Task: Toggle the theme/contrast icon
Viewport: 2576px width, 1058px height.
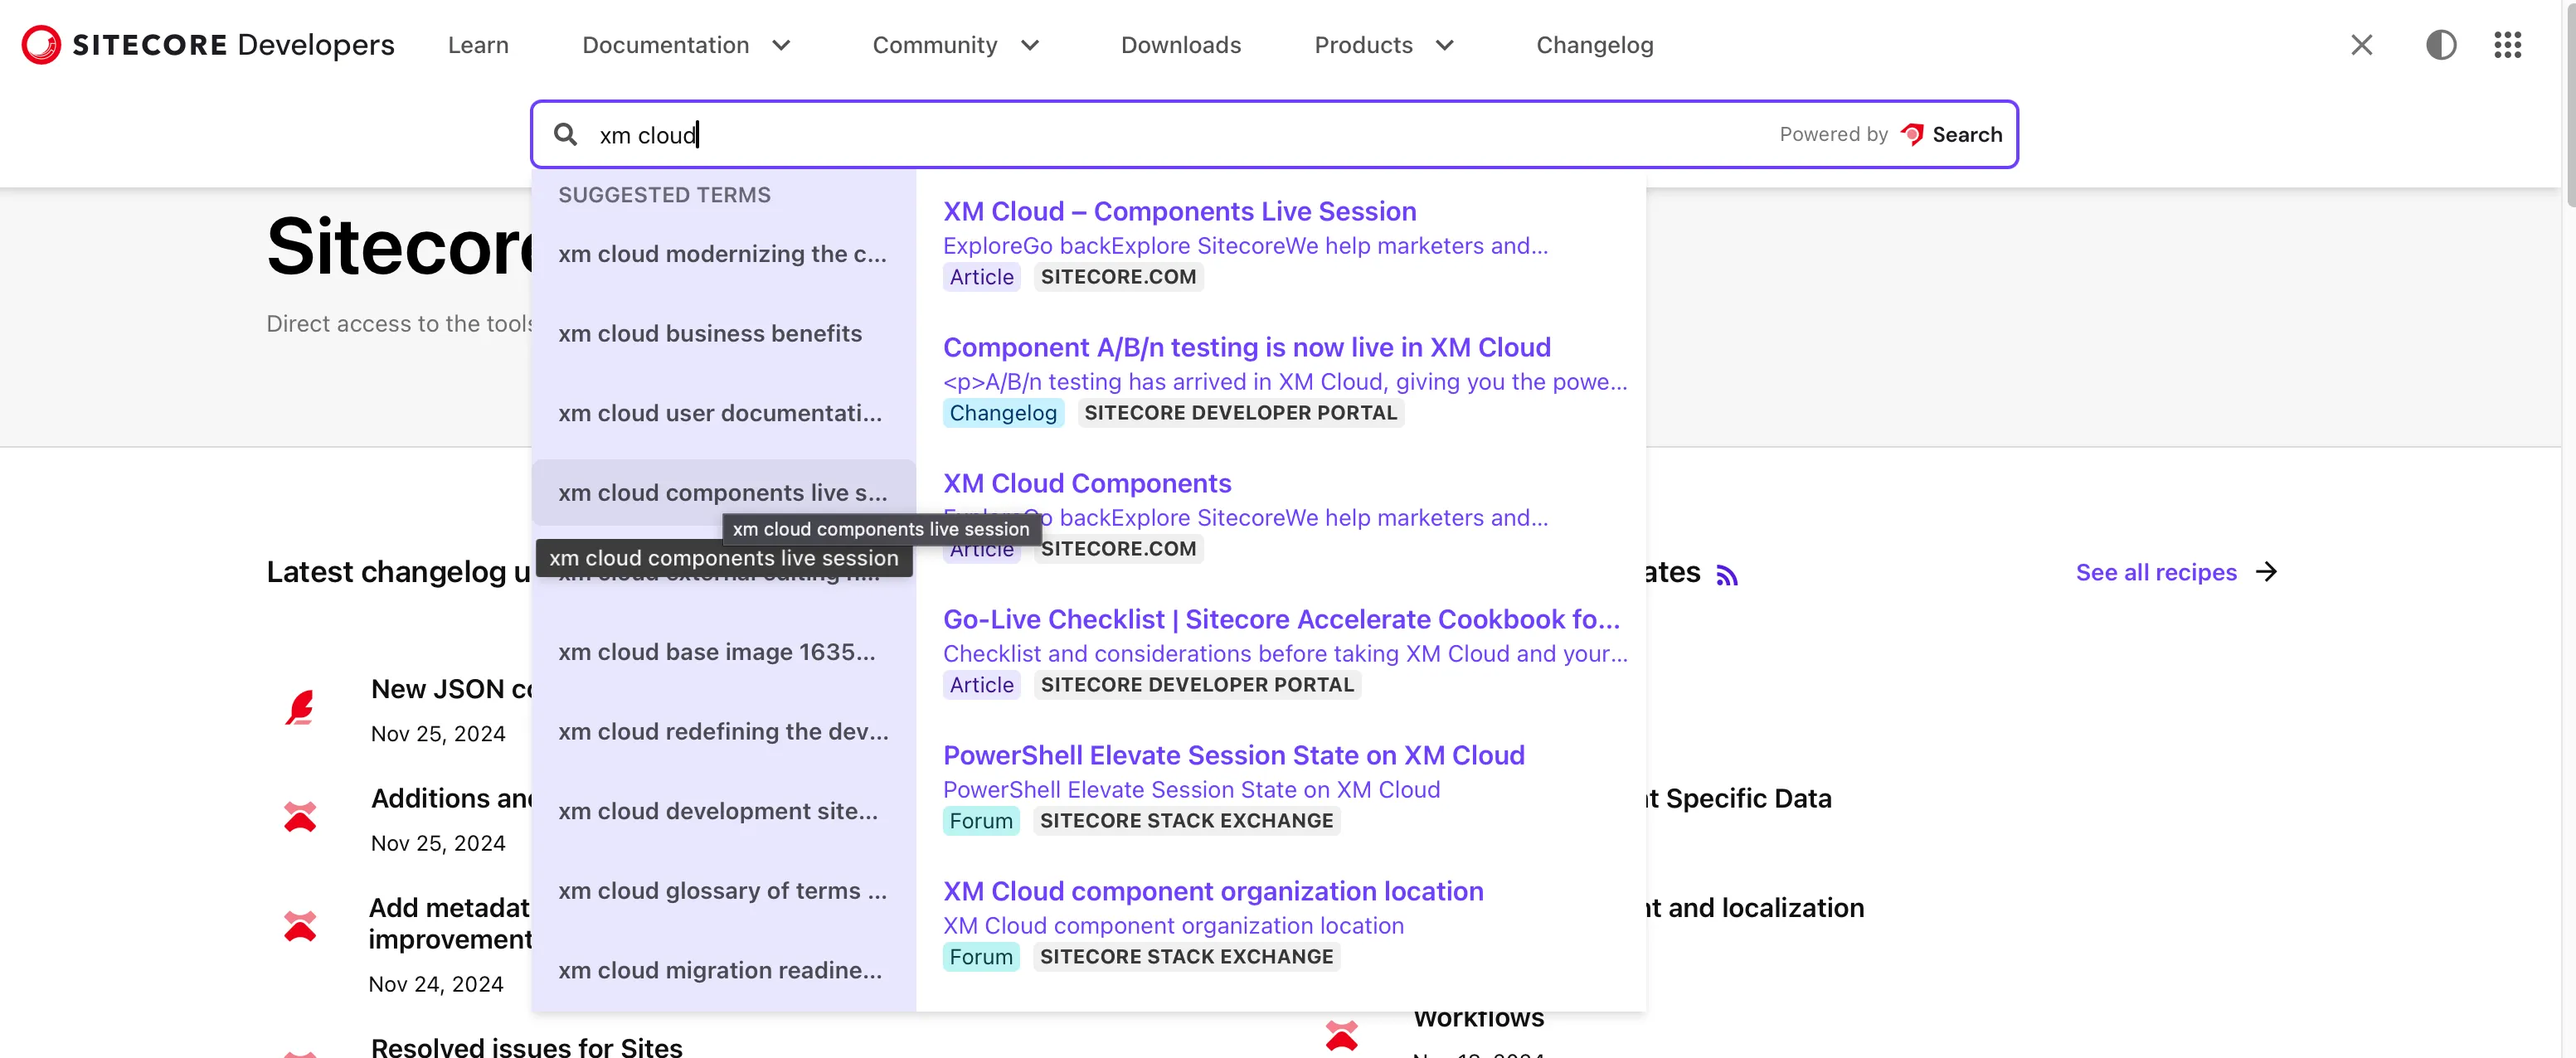Action: (2440, 44)
